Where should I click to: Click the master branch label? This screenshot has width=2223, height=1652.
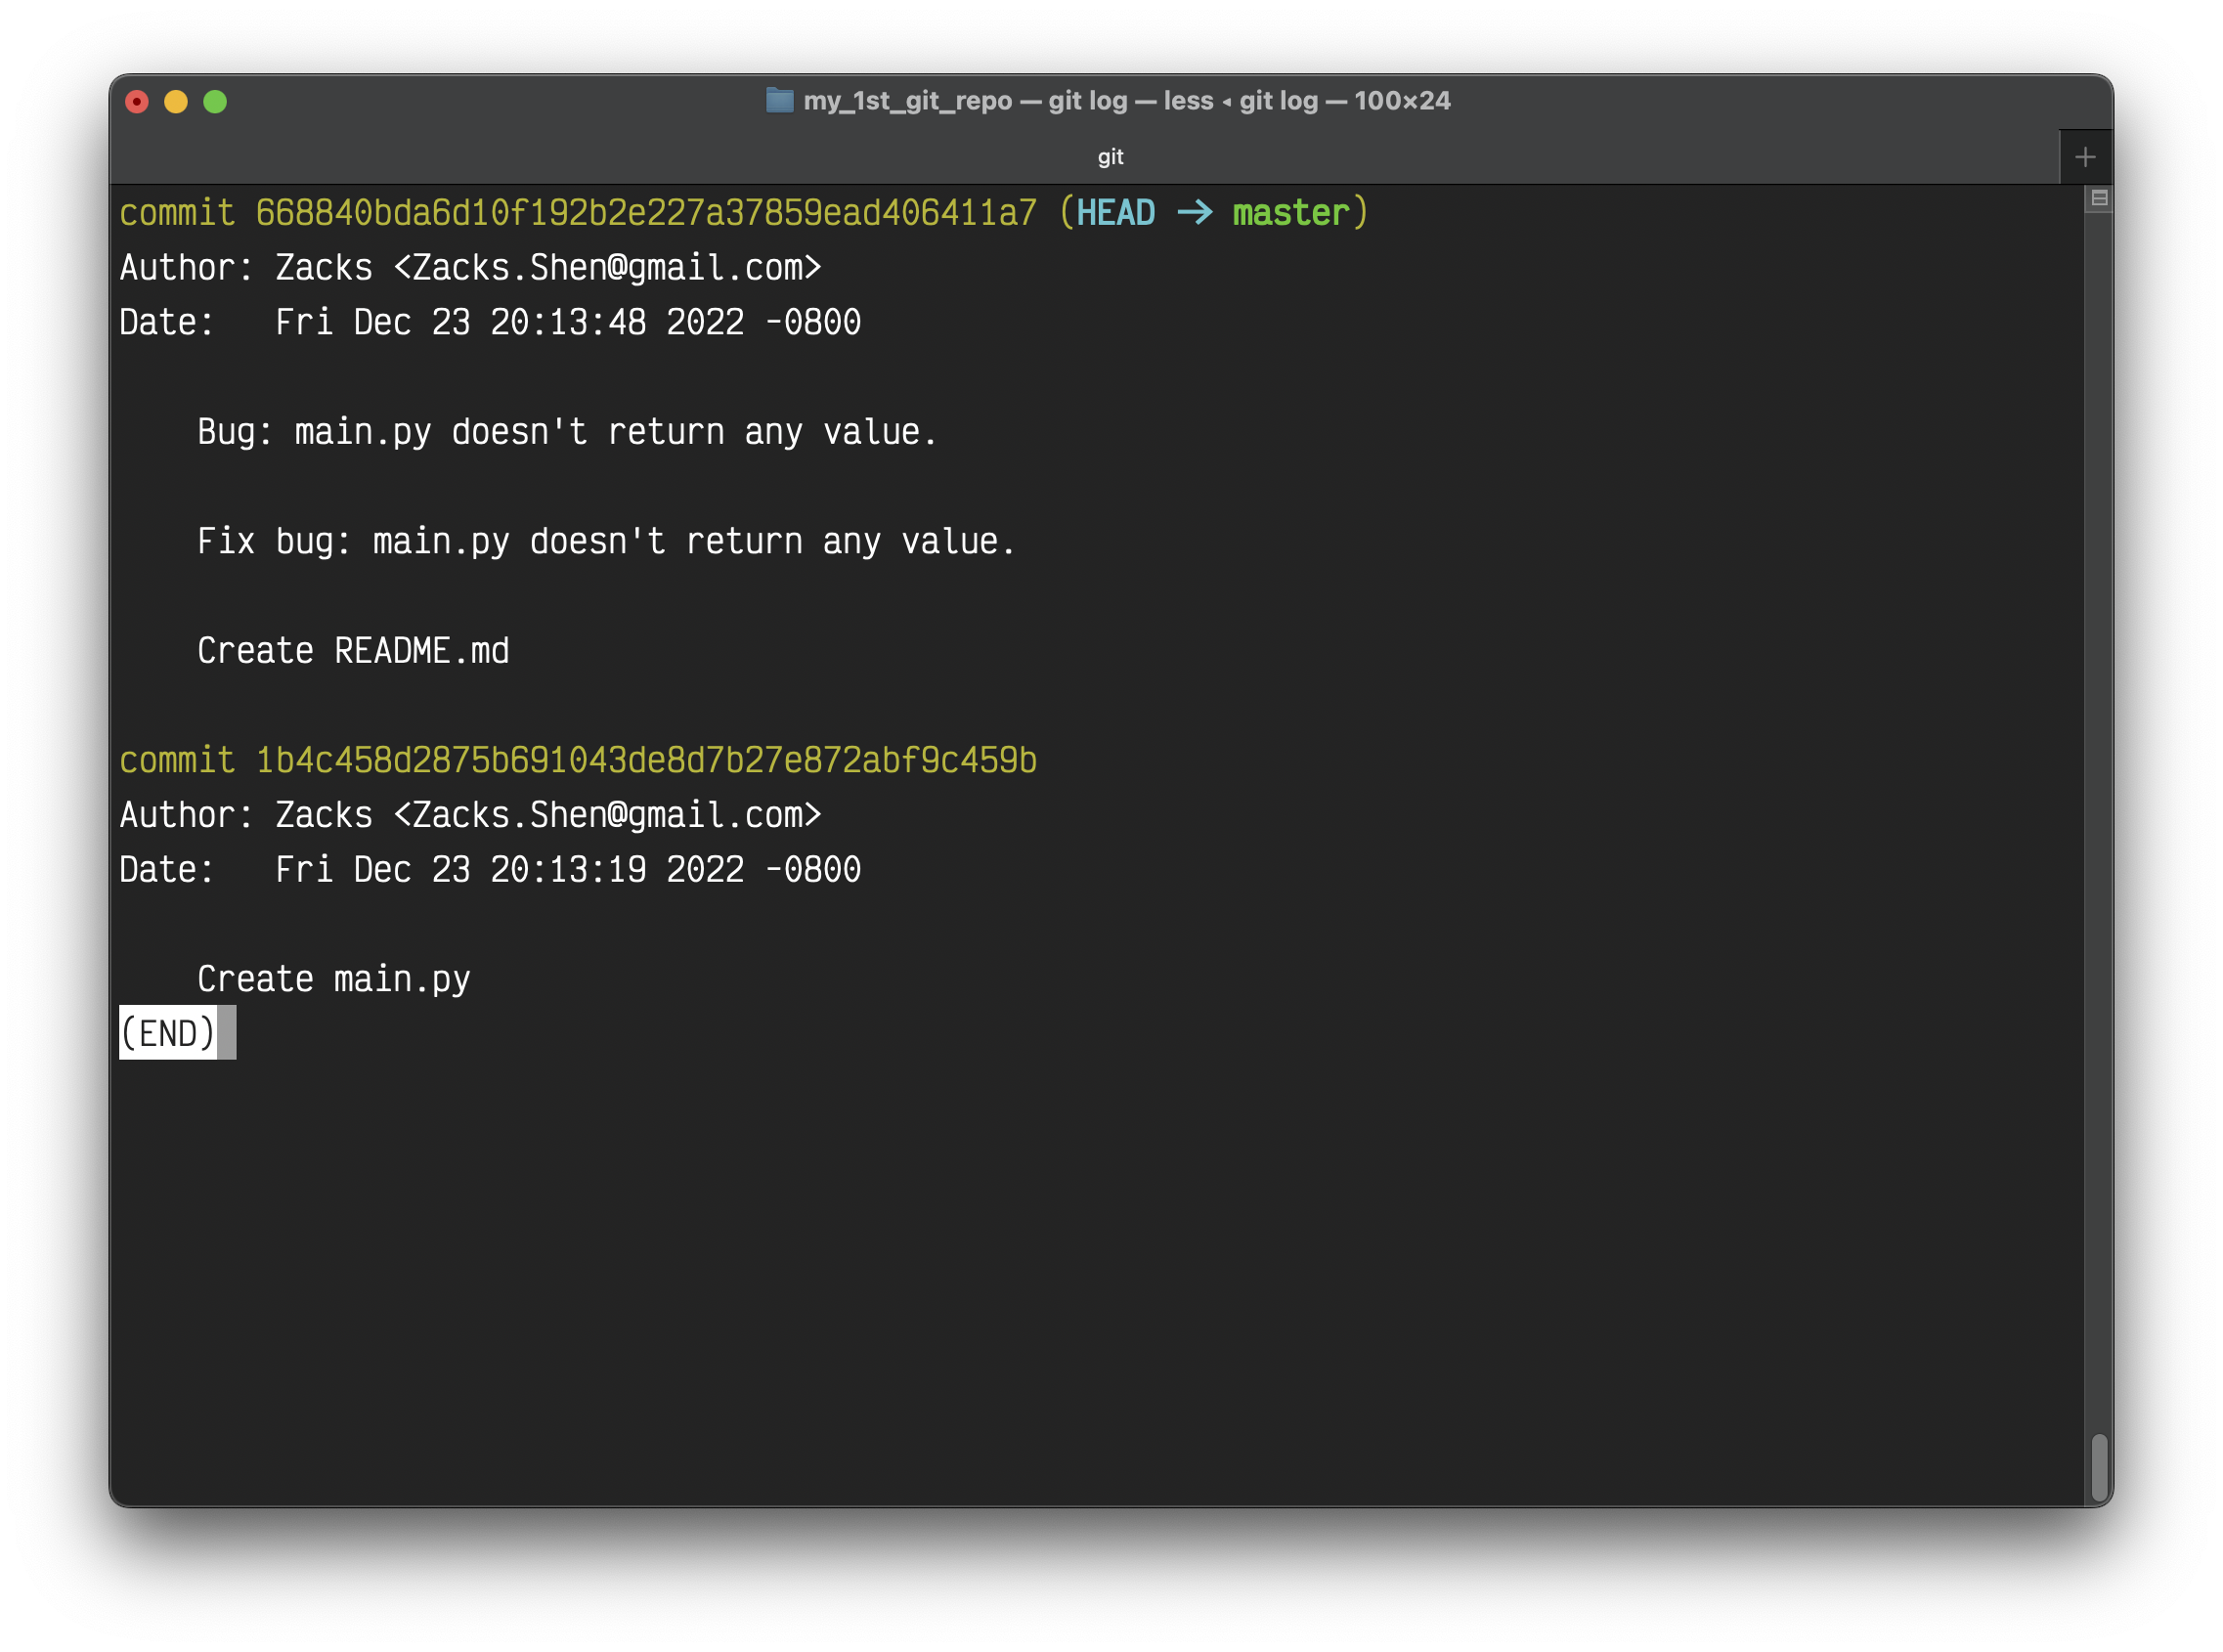(x=1290, y=213)
